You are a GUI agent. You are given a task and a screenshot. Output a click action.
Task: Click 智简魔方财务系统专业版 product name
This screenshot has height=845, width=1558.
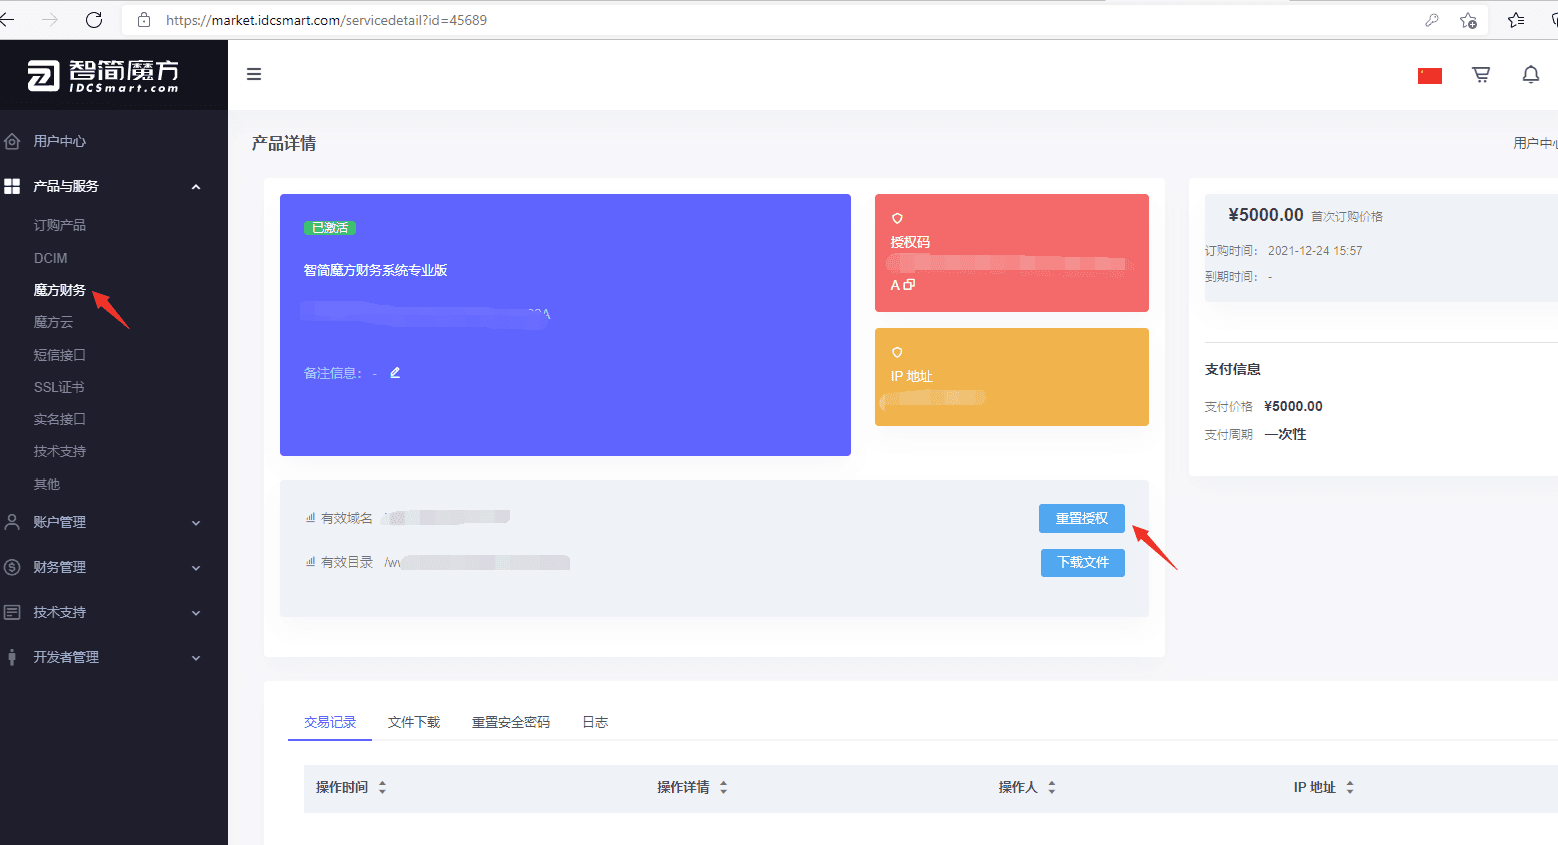point(376,270)
